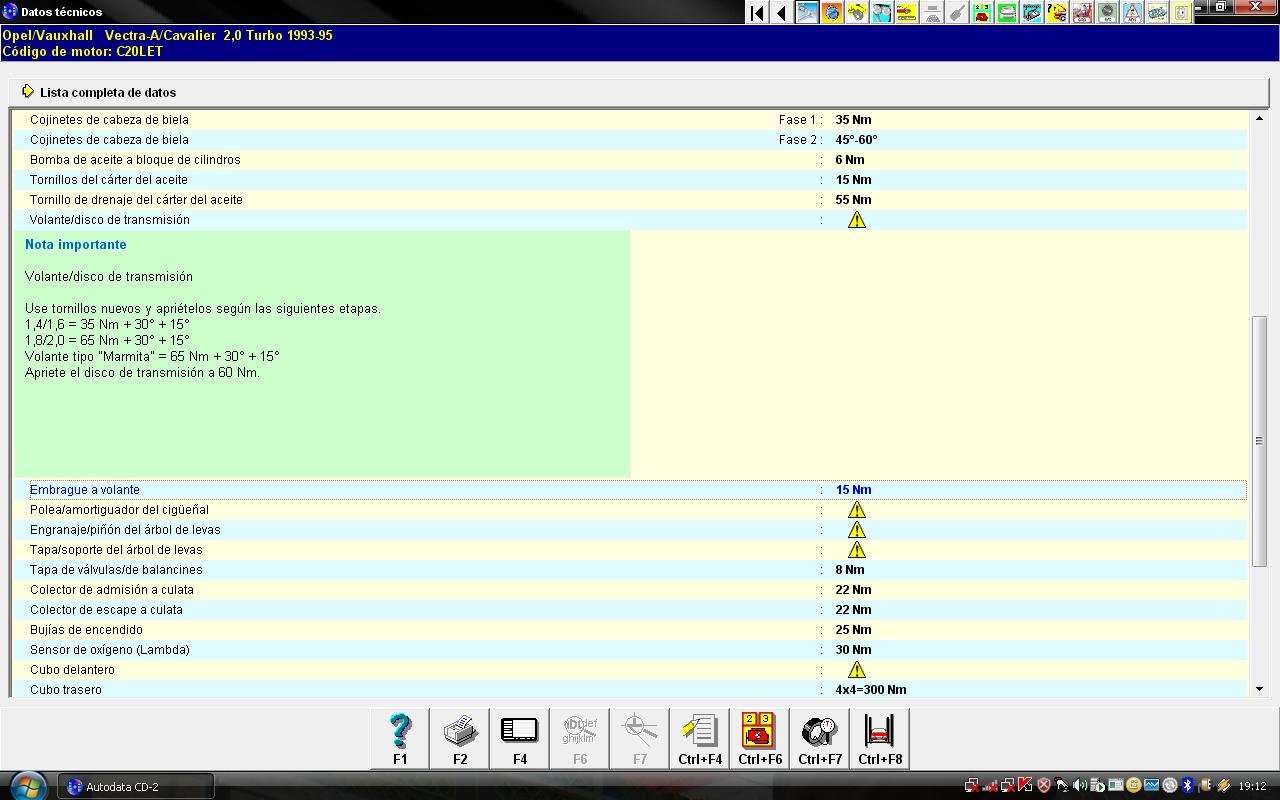This screenshot has height=800, width=1280.
Task: Click the Ctrl+F7 tyre pressure button
Action: tap(820, 738)
